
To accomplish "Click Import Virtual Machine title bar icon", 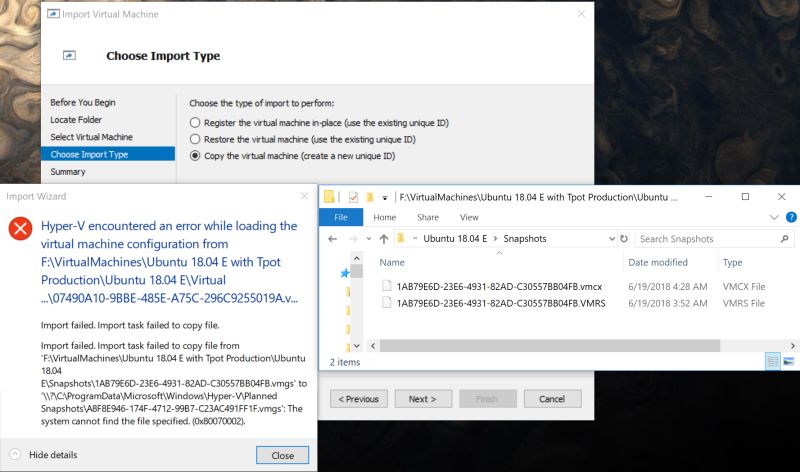I will coord(53,14).
